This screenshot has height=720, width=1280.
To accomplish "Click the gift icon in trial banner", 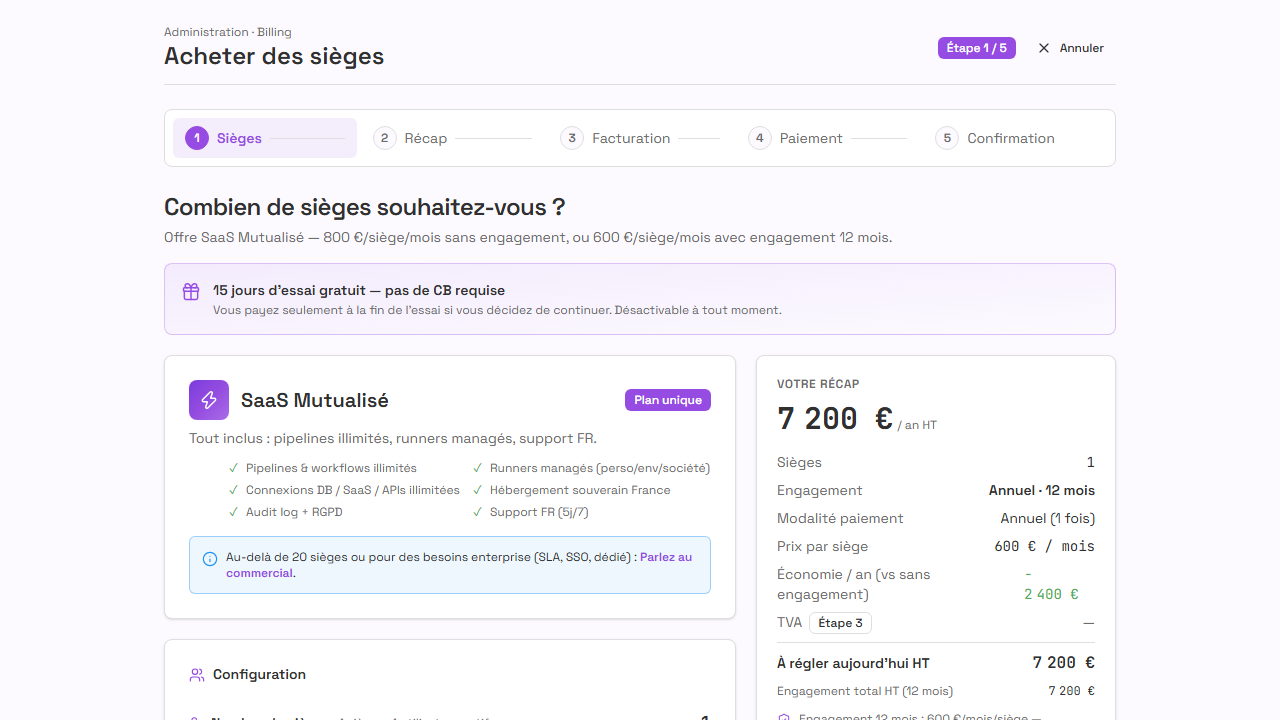I will (x=191, y=291).
